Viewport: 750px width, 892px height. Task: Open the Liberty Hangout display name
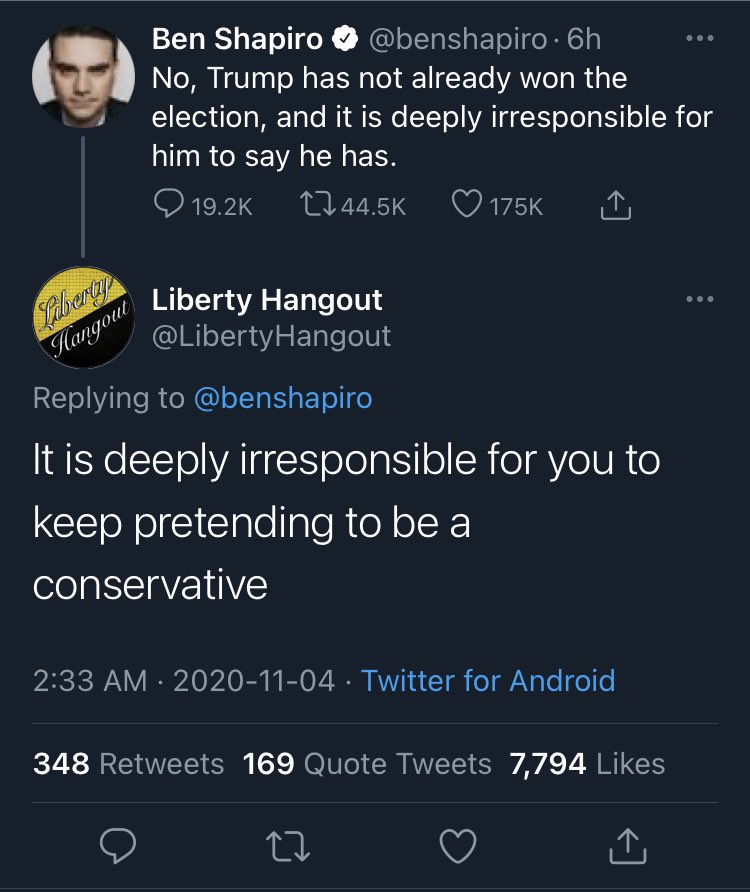click(267, 299)
